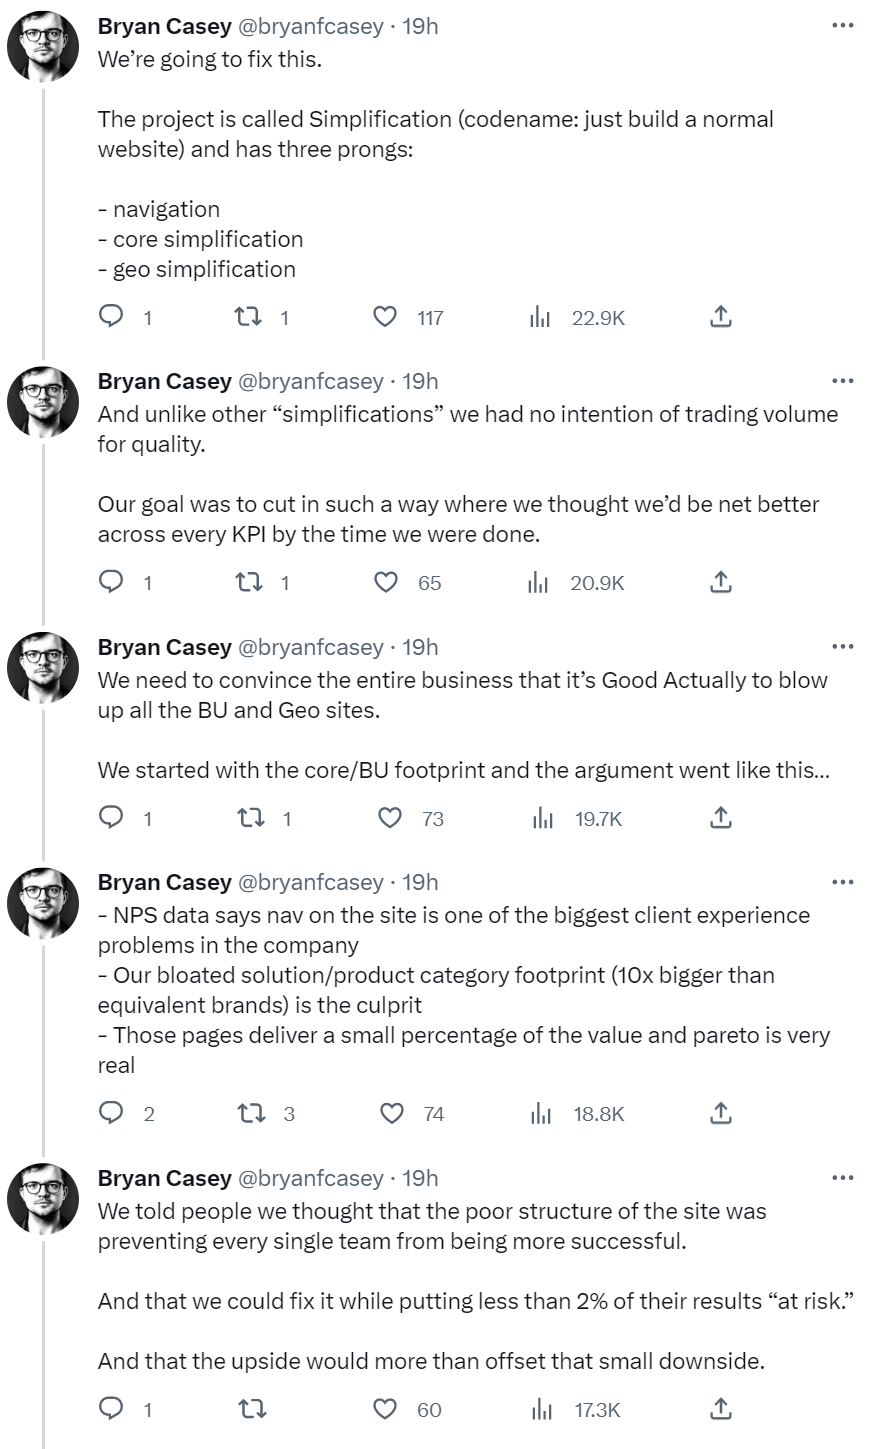
Task: Like the tweet with 73 likes
Action: (x=389, y=819)
